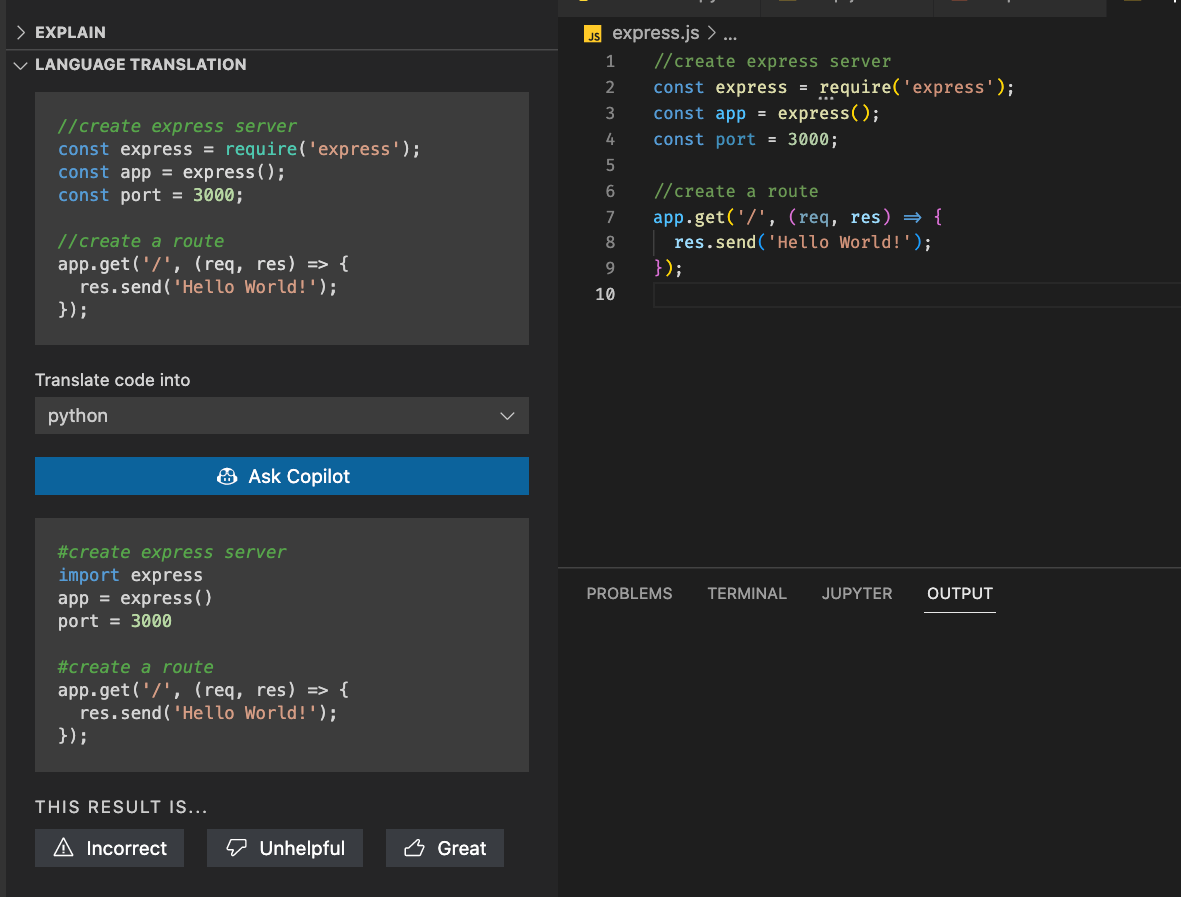The height and width of the screenshot is (897, 1181).
Task: Click value 3000 on editor line 4
Action: pos(807,139)
